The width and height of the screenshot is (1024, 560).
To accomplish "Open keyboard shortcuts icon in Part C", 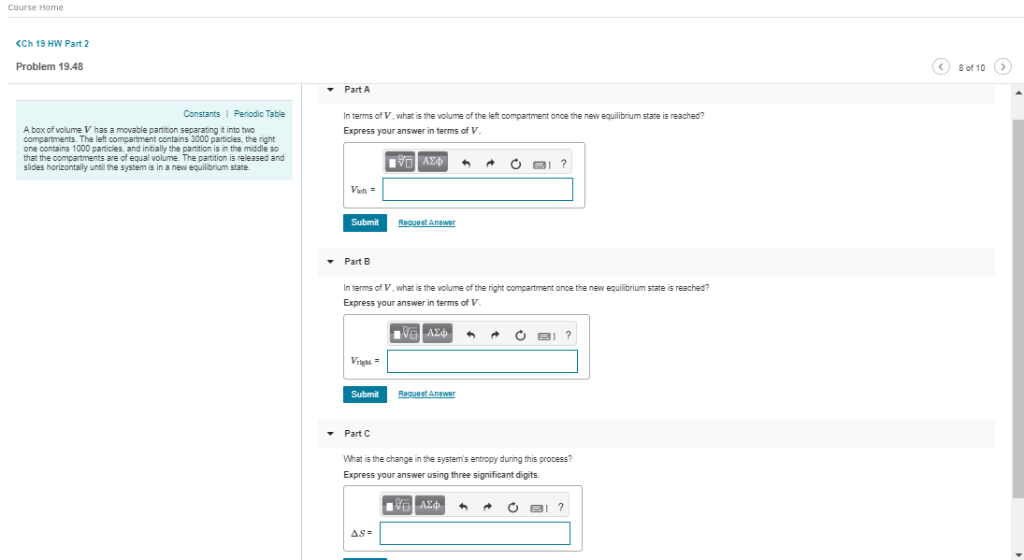I will (x=539, y=508).
